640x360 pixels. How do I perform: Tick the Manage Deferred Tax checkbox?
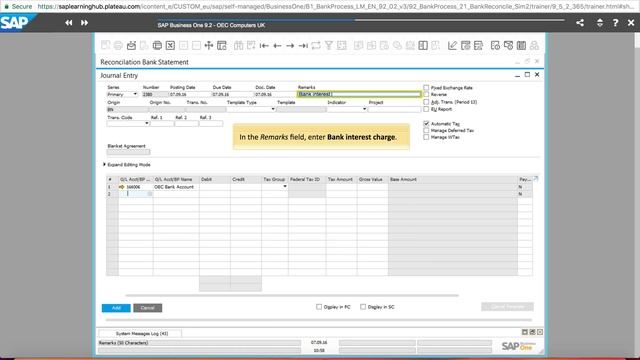coord(426,130)
